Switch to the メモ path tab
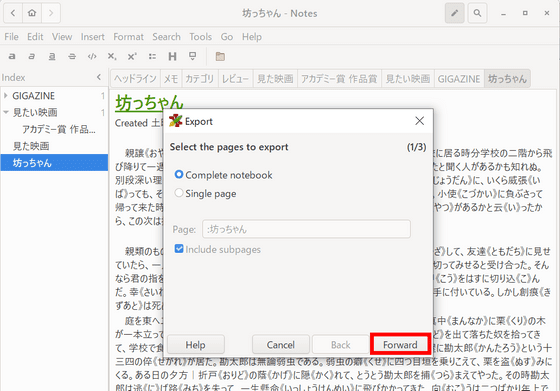The height and width of the screenshot is (391, 560). tap(171, 79)
